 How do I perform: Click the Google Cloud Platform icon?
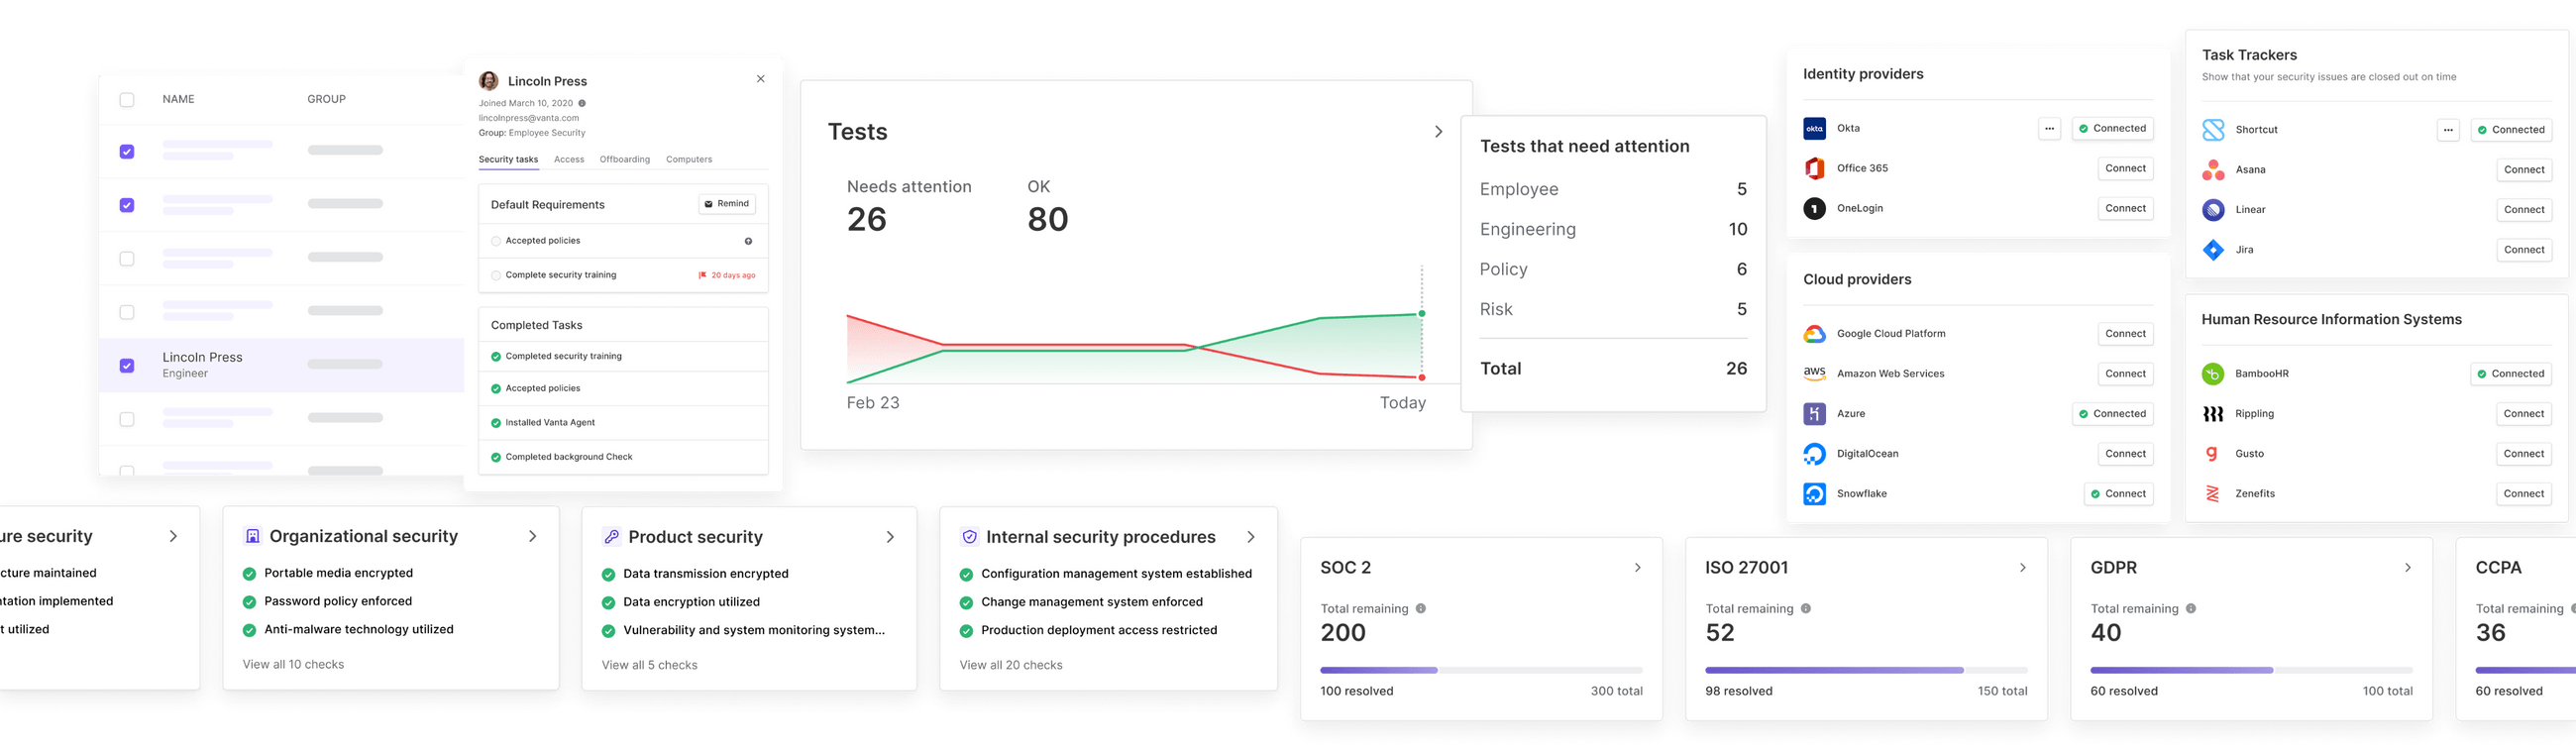click(1814, 334)
